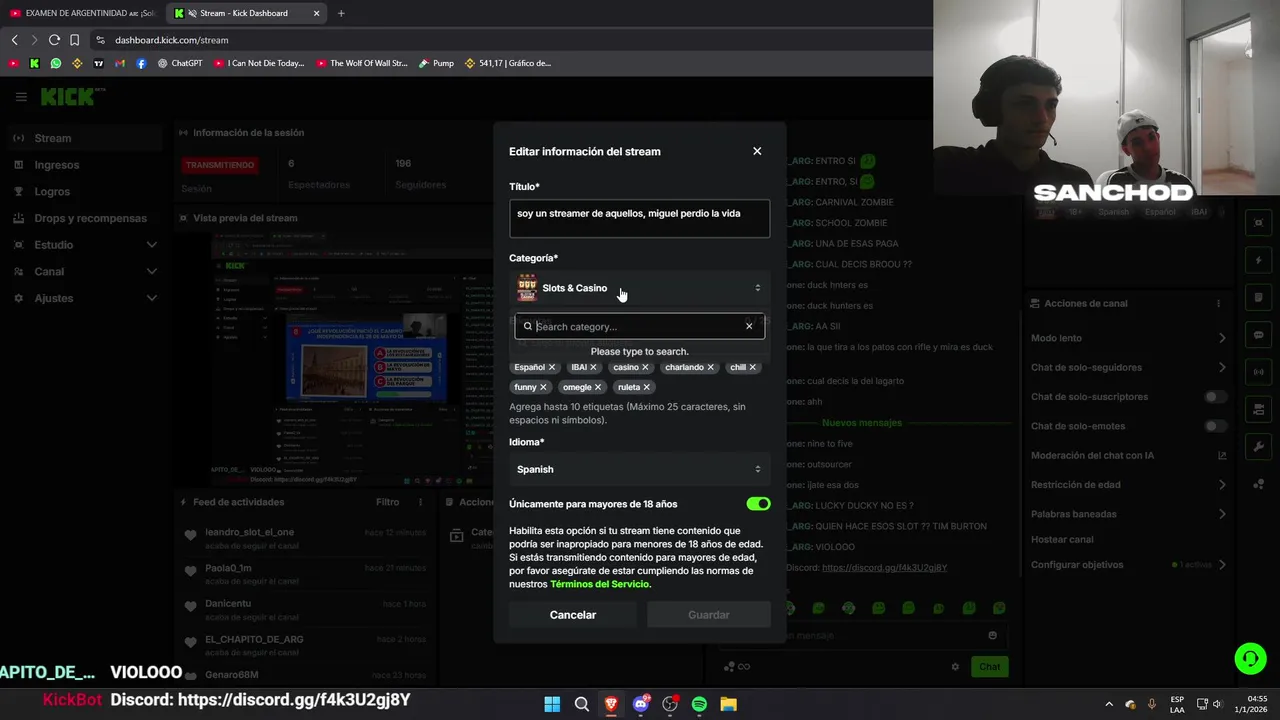Send message with the Chat button
Viewport: 1280px width, 720px height.
point(989,667)
